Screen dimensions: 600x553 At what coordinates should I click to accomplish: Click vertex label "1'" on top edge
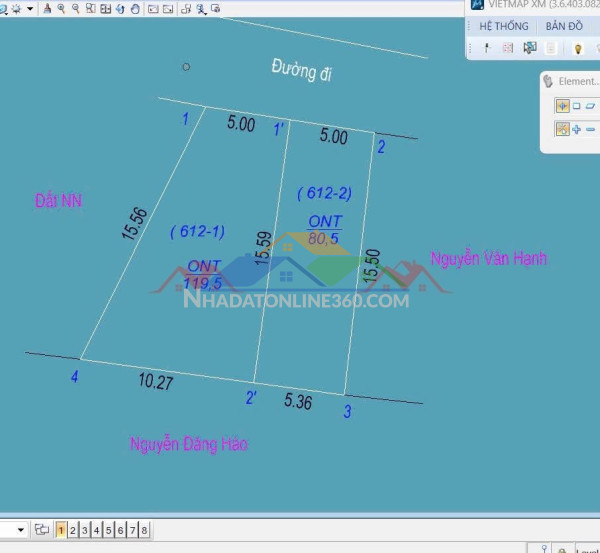coord(278,129)
